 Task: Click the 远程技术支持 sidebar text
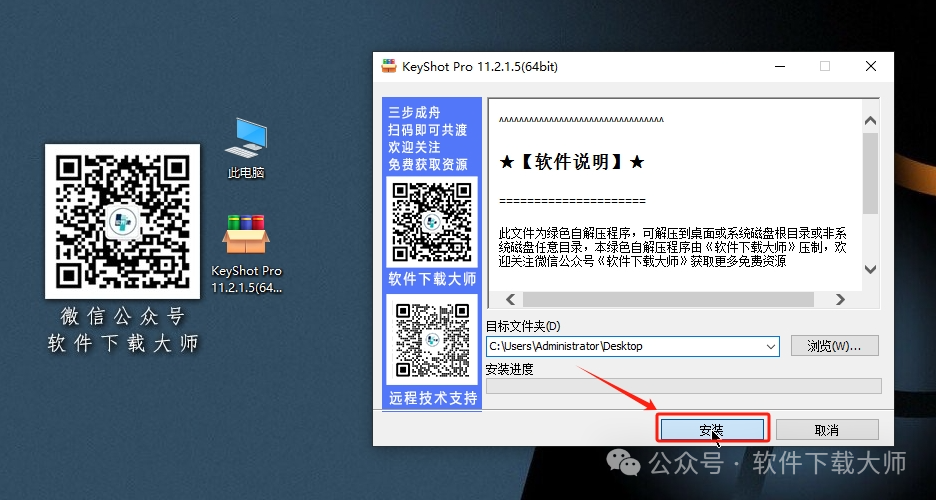[x=433, y=398]
